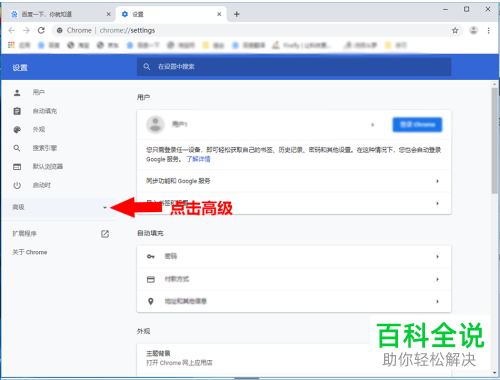500x380 pixels.
Task: Open the Chrome three-dot menu
Action: tap(488, 30)
